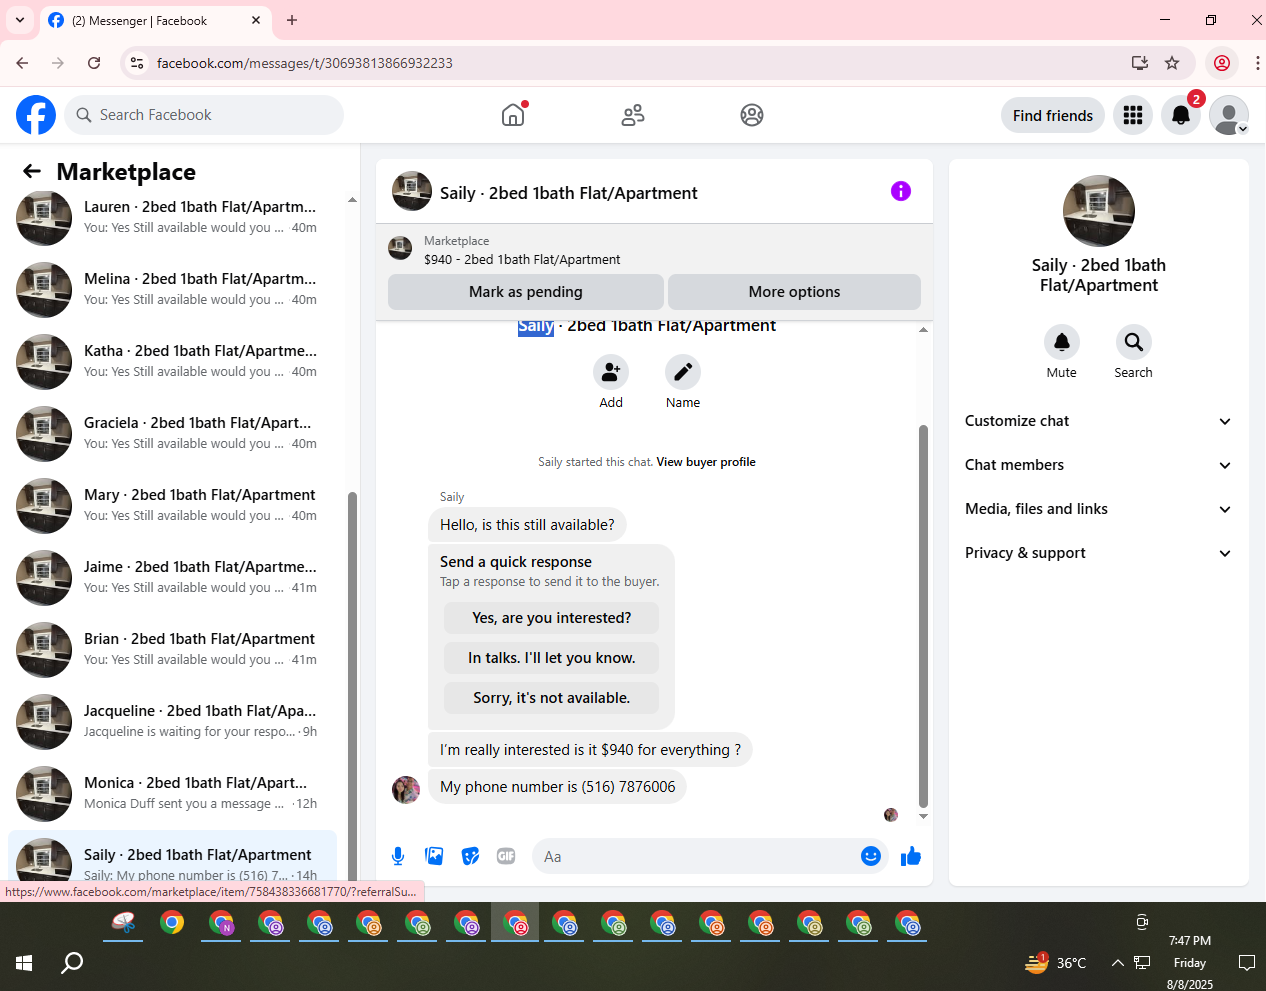Open the account profile avatar menu
1266x991 pixels.
1229,115
